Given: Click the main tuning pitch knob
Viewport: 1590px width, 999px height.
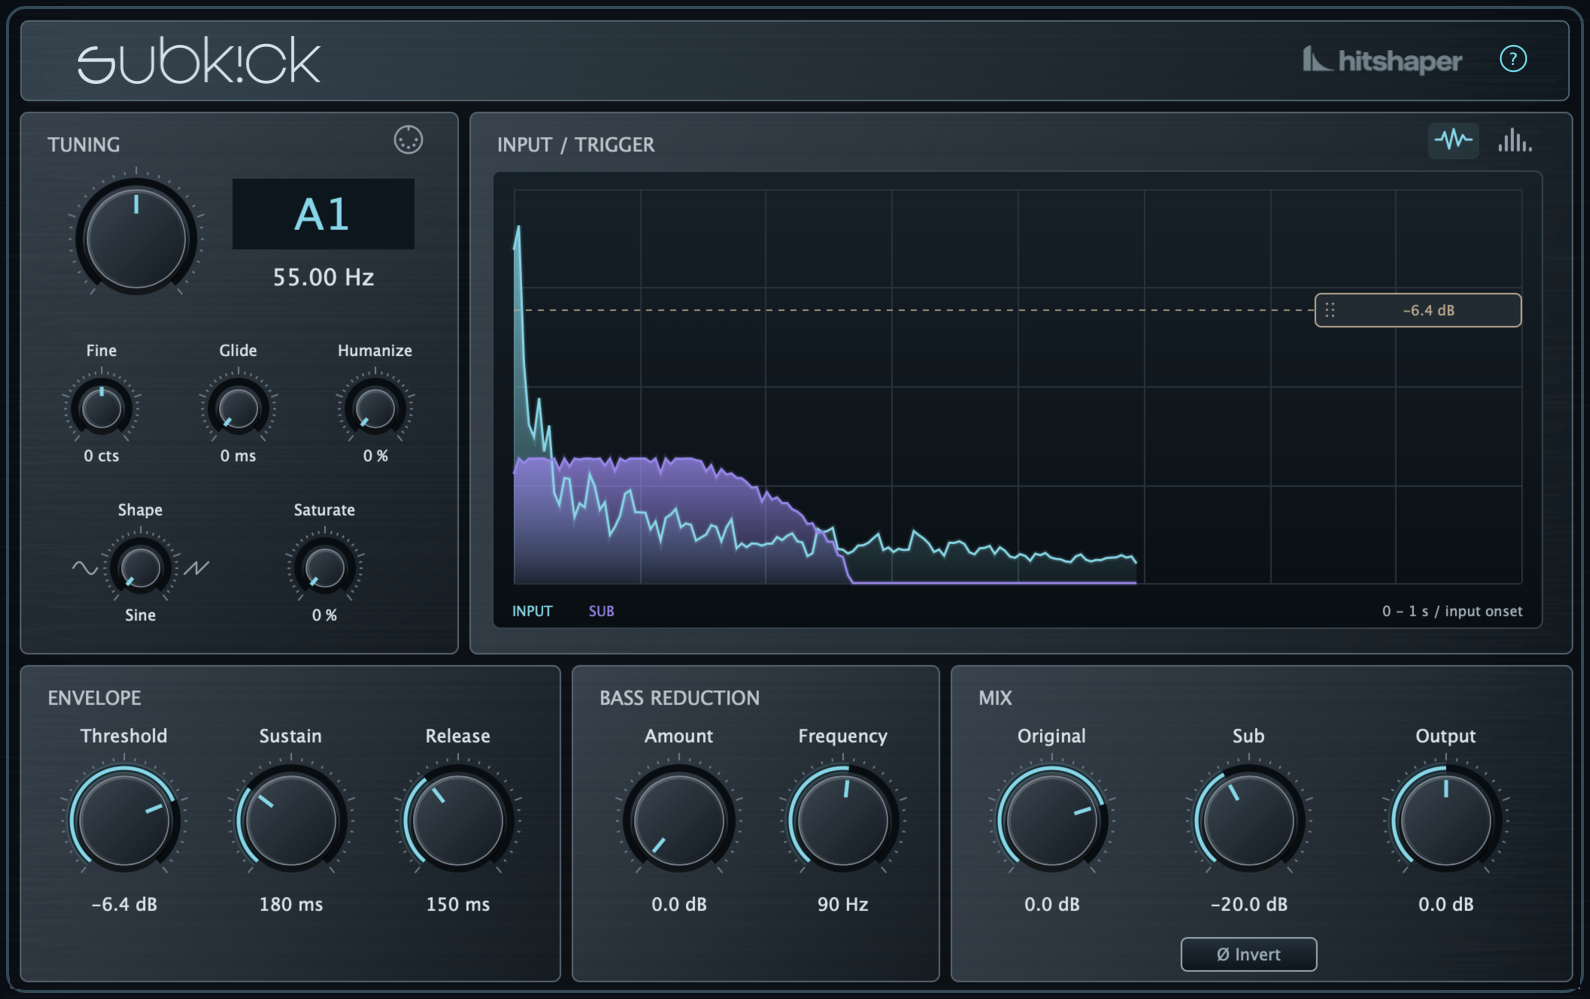Looking at the screenshot, I should [x=136, y=236].
